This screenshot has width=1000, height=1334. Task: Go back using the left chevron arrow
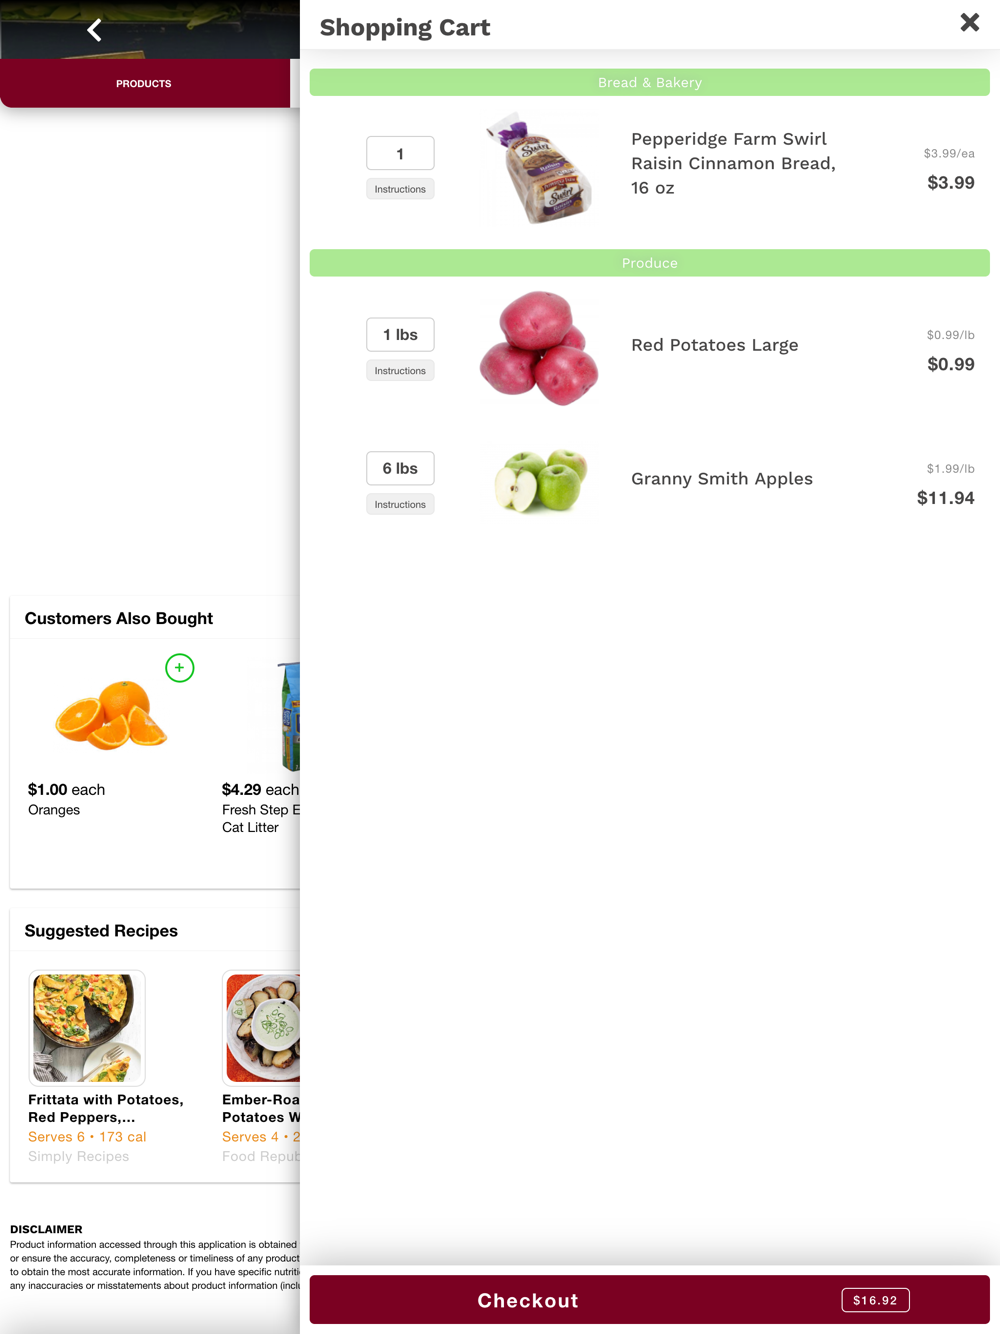(94, 30)
